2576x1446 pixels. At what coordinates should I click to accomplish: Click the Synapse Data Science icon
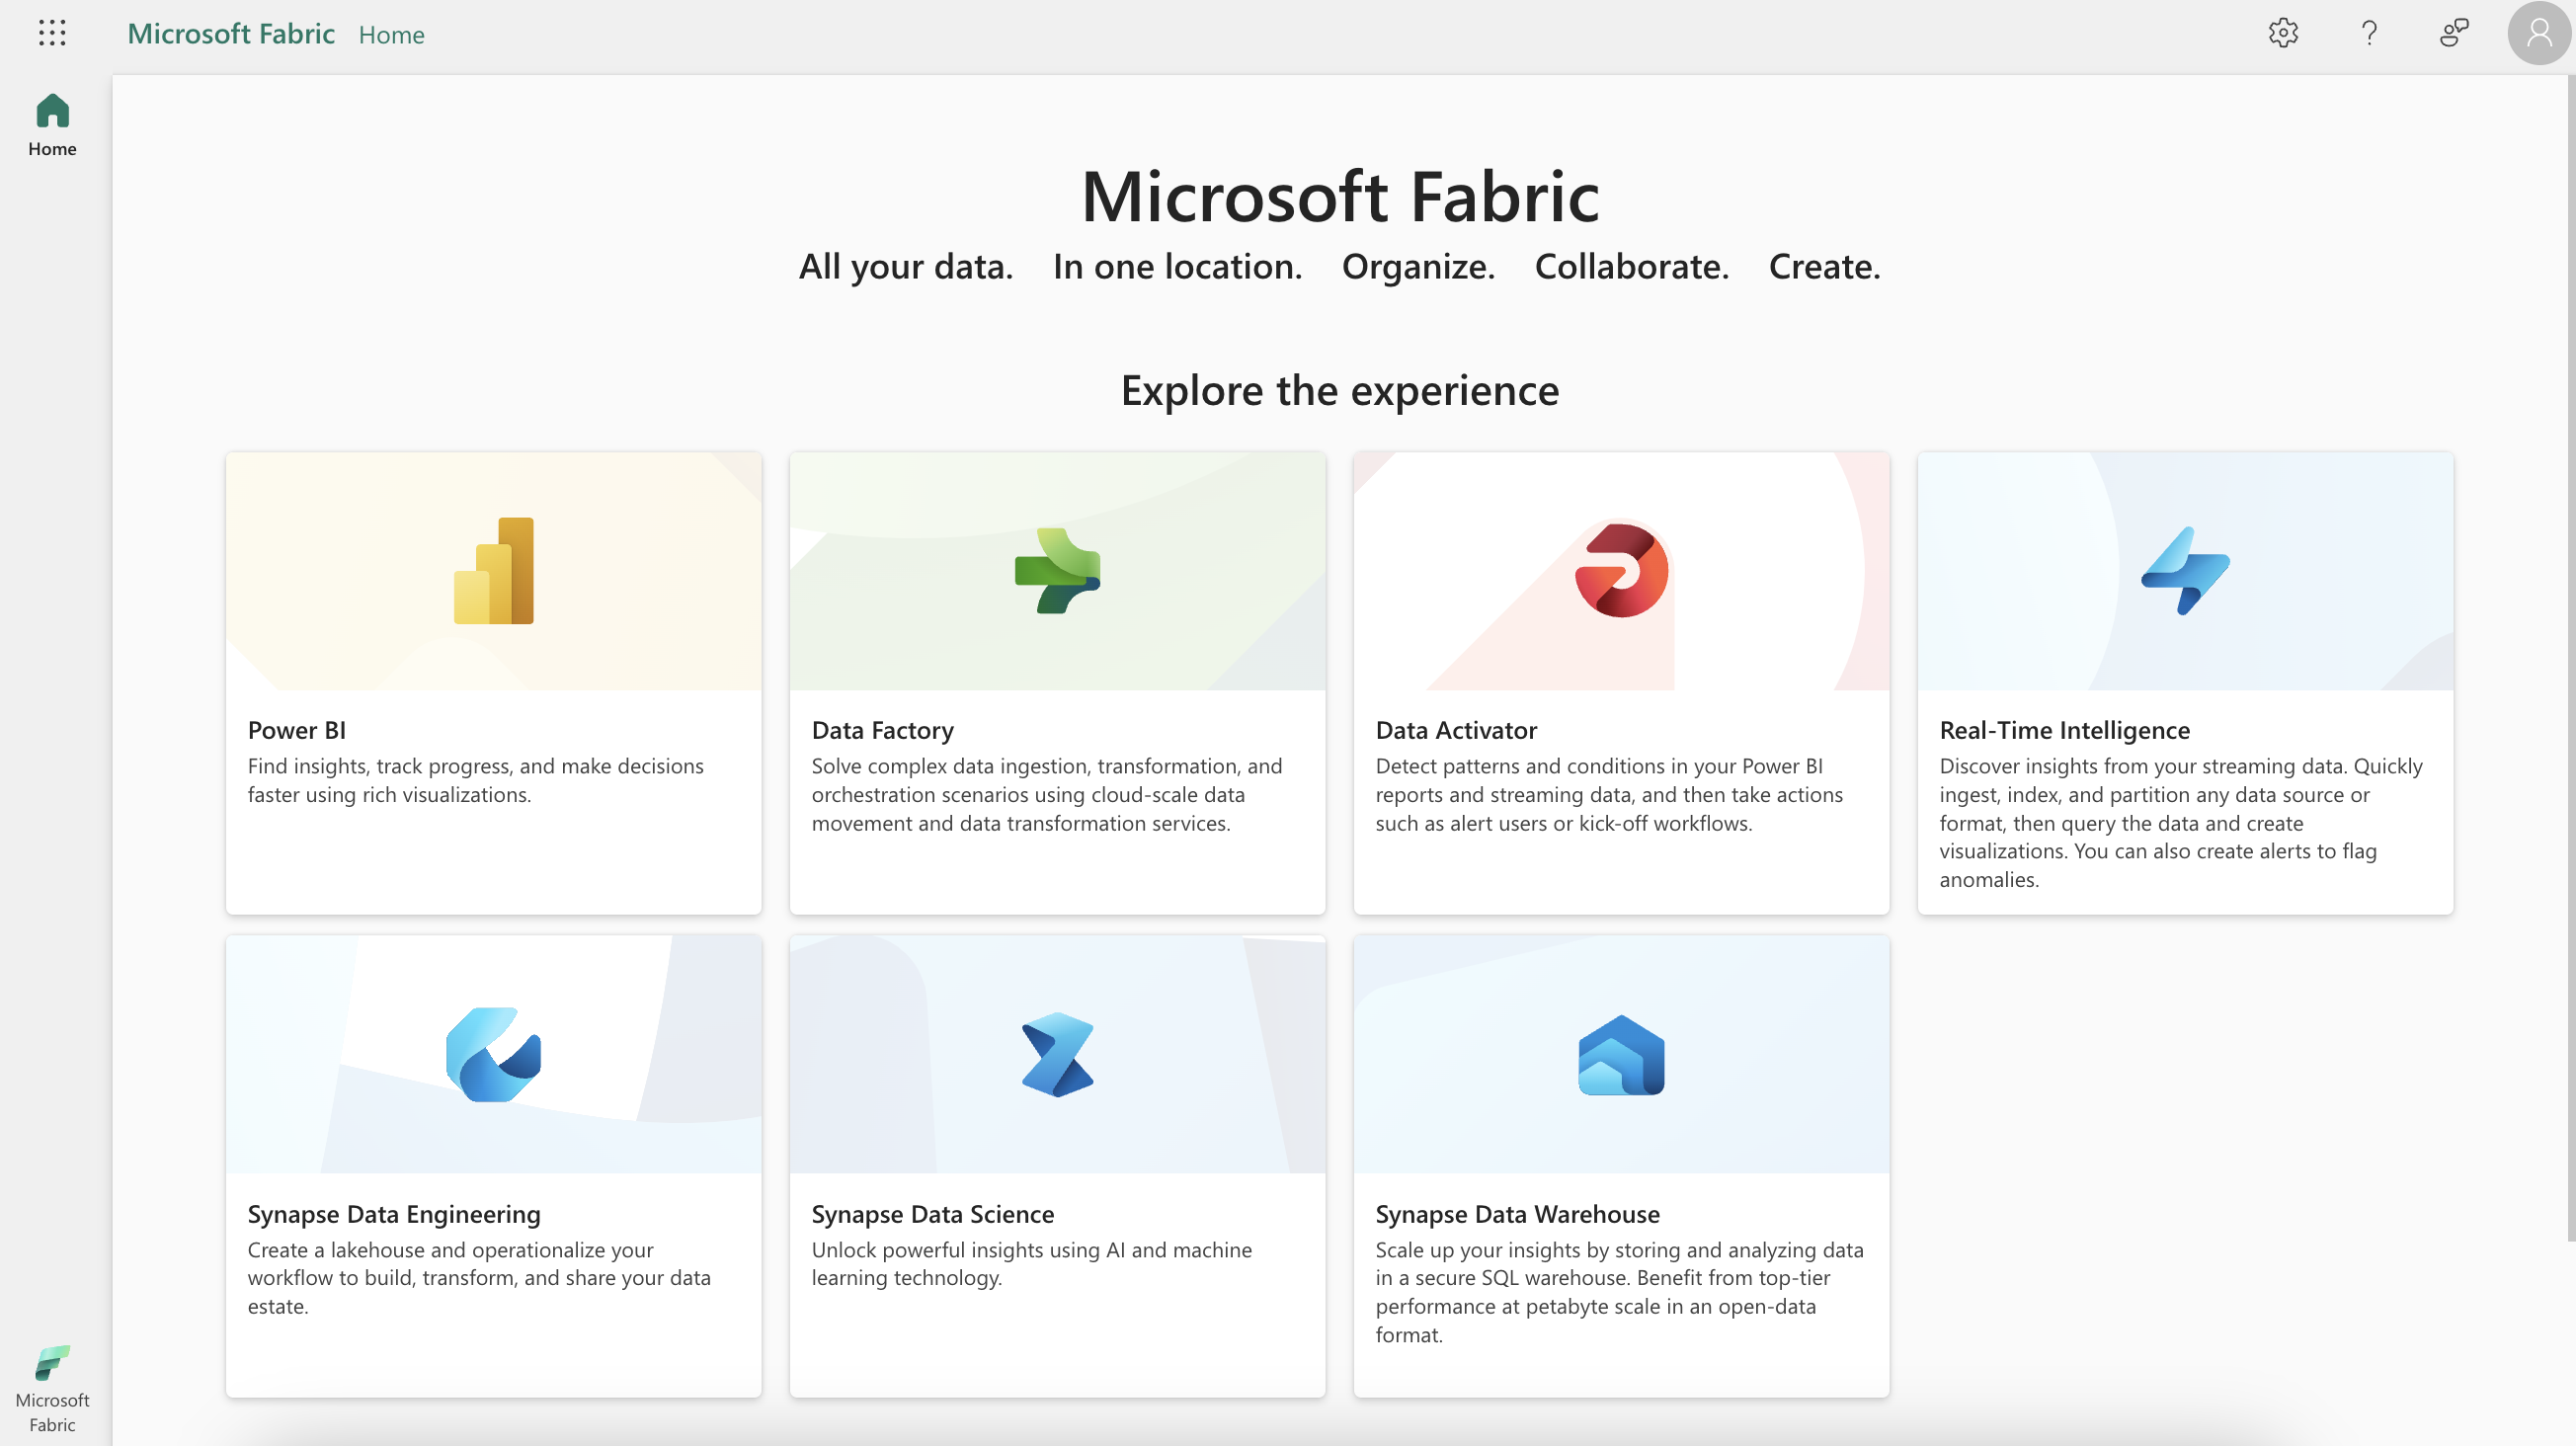coord(1057,1054)
